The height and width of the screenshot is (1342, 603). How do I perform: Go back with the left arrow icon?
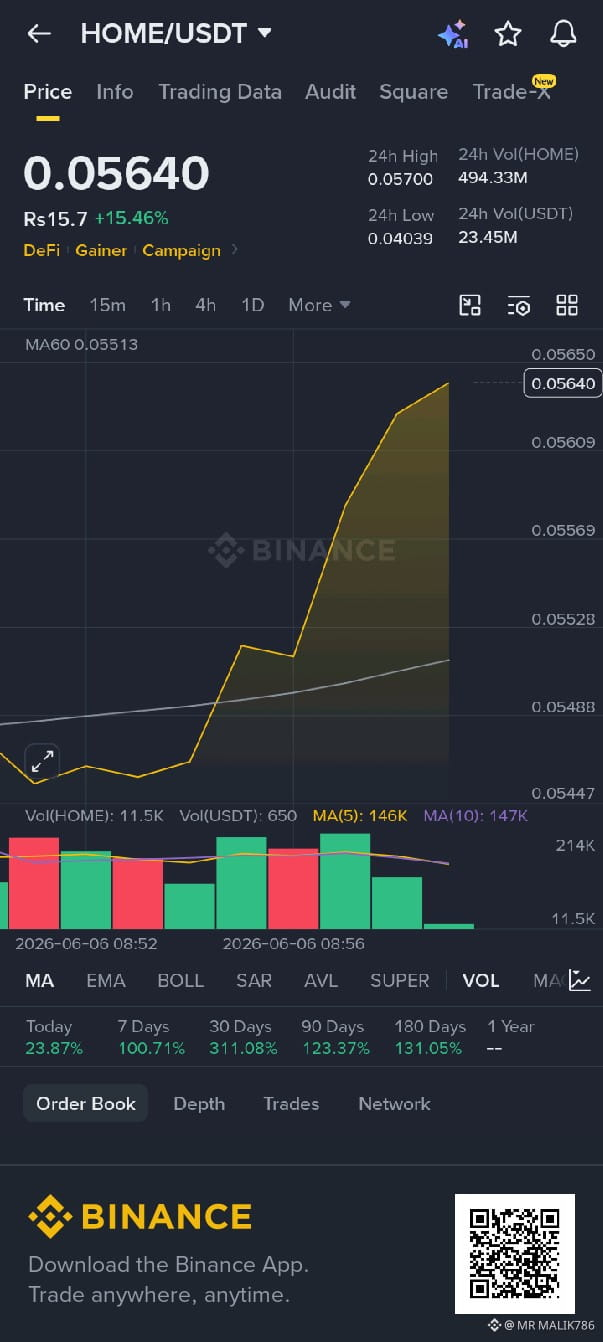click(39, 34)
